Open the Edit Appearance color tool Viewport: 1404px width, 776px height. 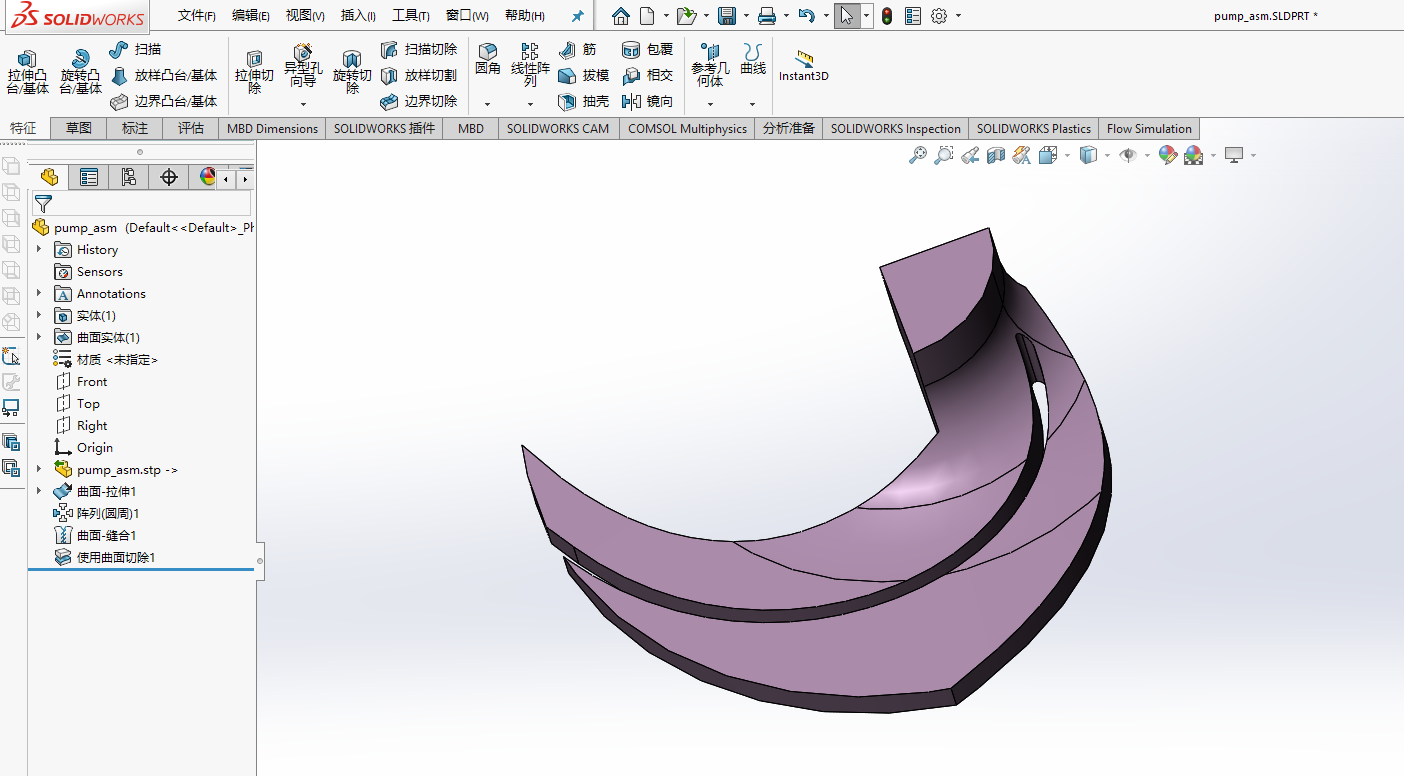1167,155
